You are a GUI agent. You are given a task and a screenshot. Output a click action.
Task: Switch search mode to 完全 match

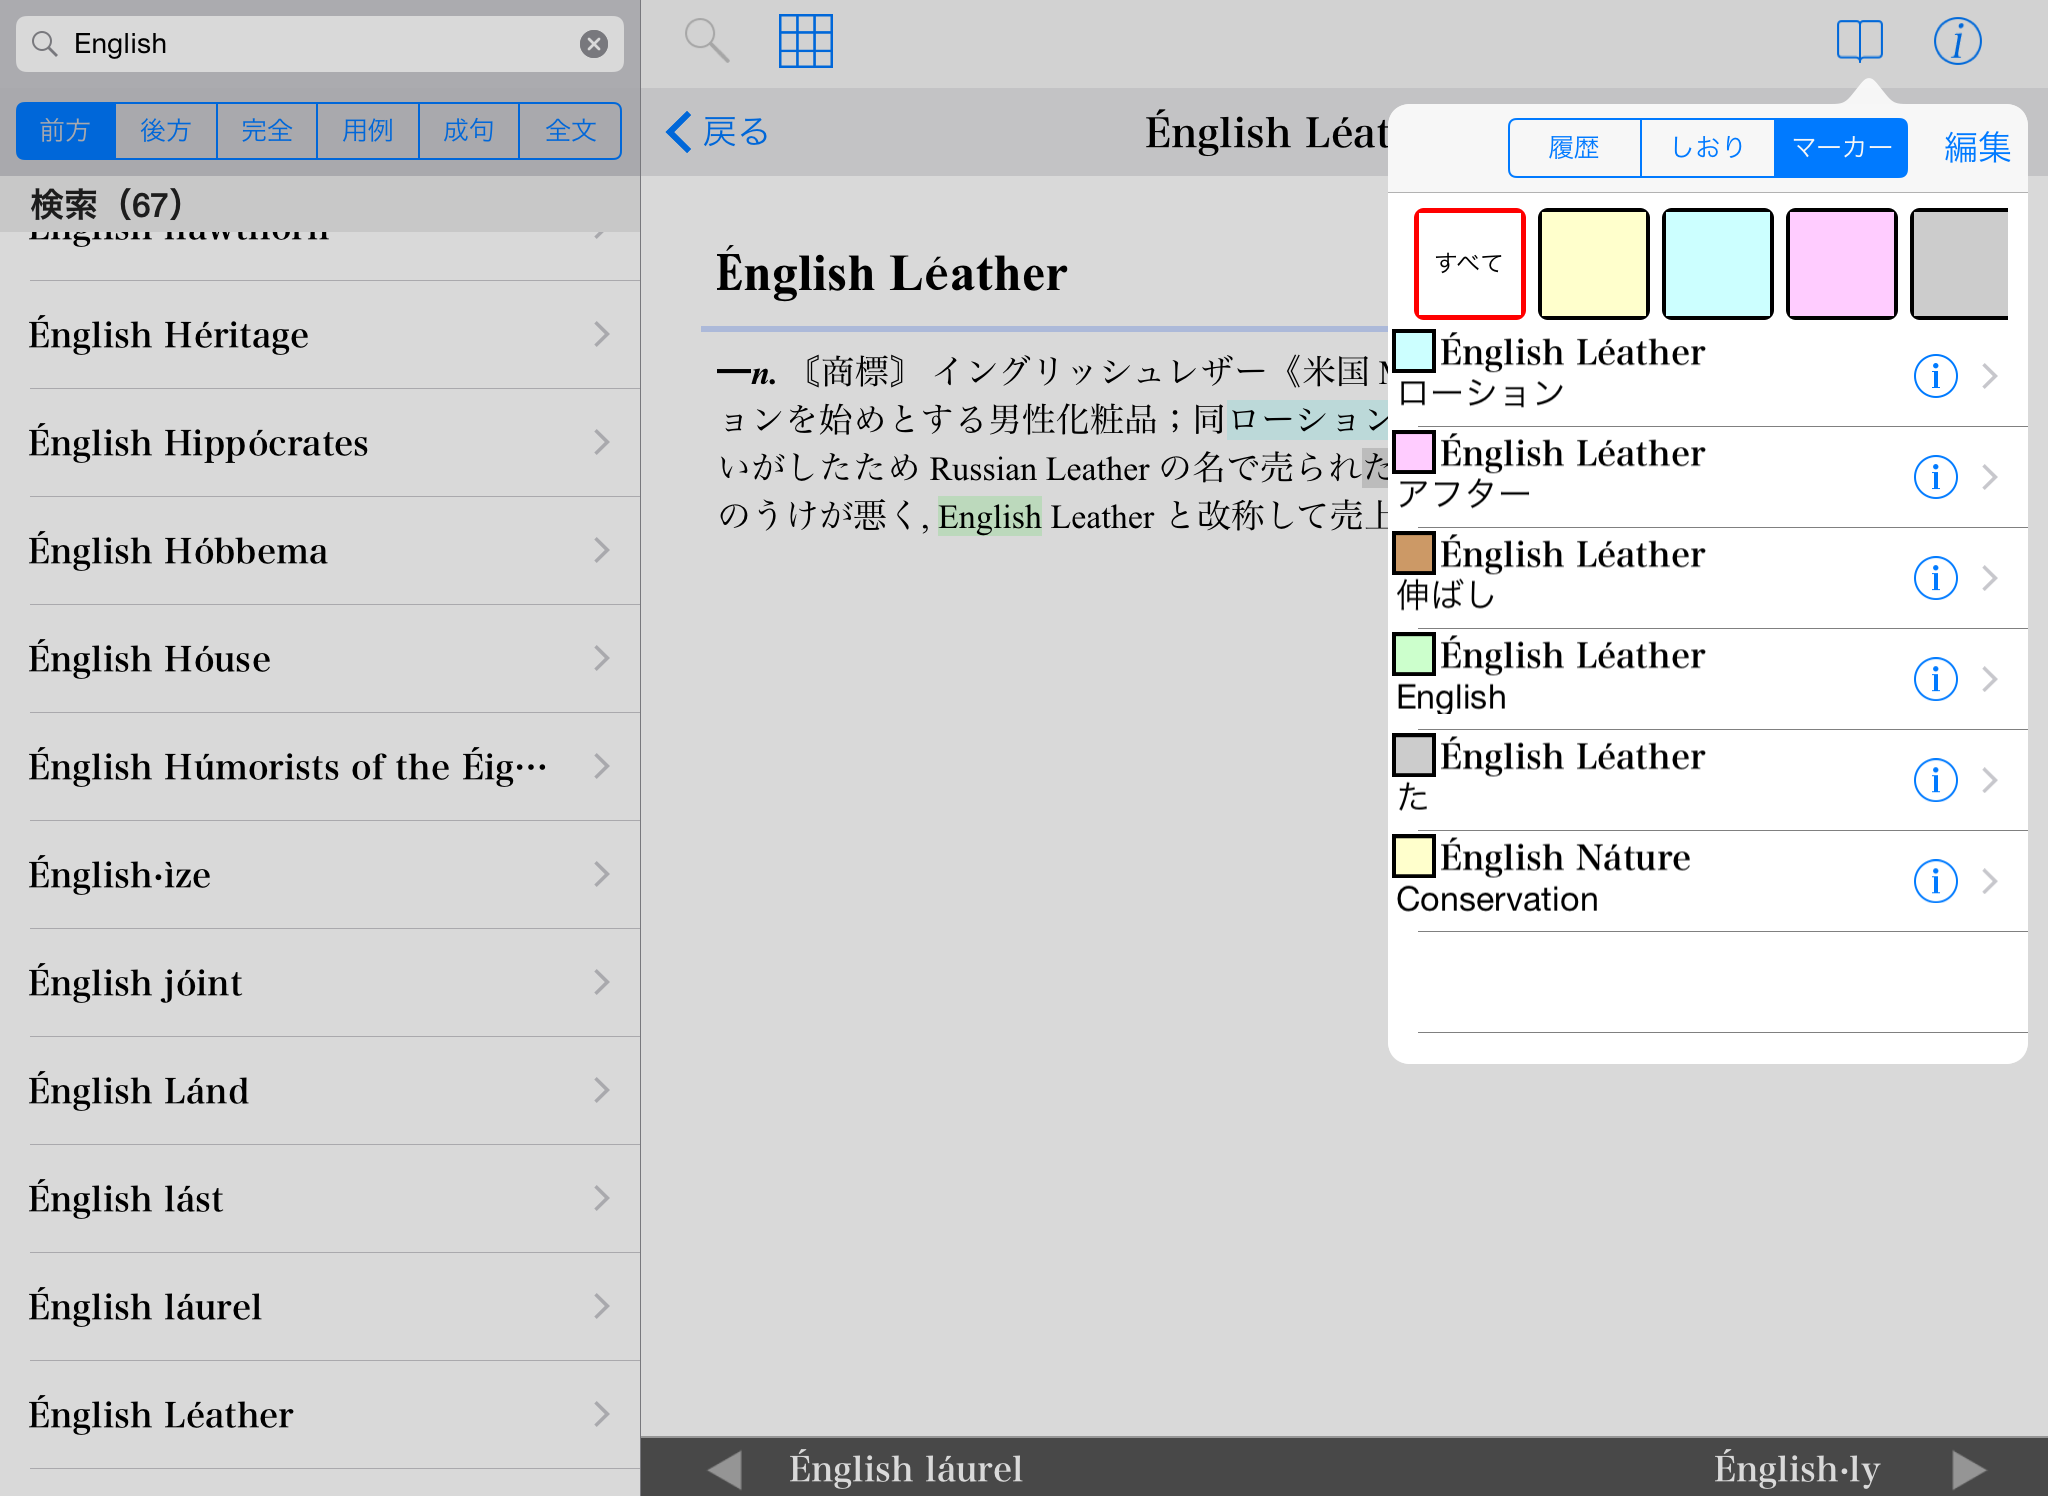(x=267, y=131)
